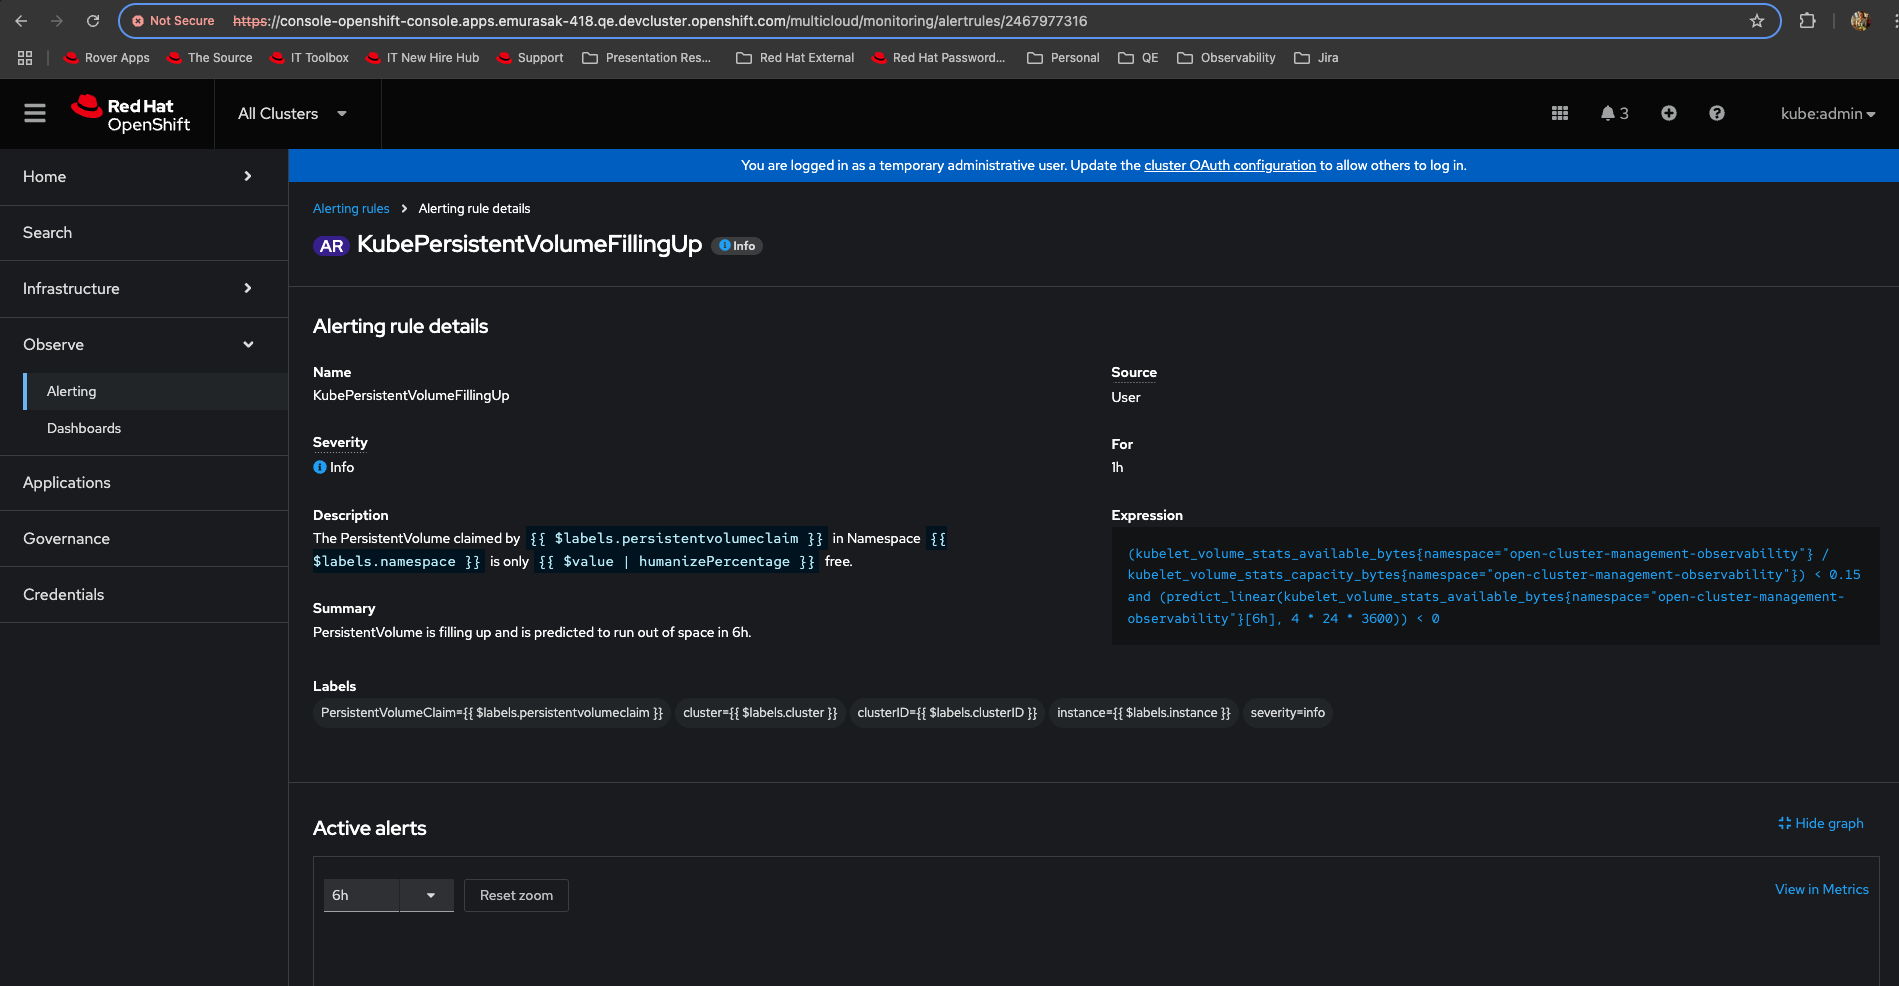The width and height of the screenshot is (1899, 986).
Task: Click the Reset zoom button
Action: [x=516, y=895]
